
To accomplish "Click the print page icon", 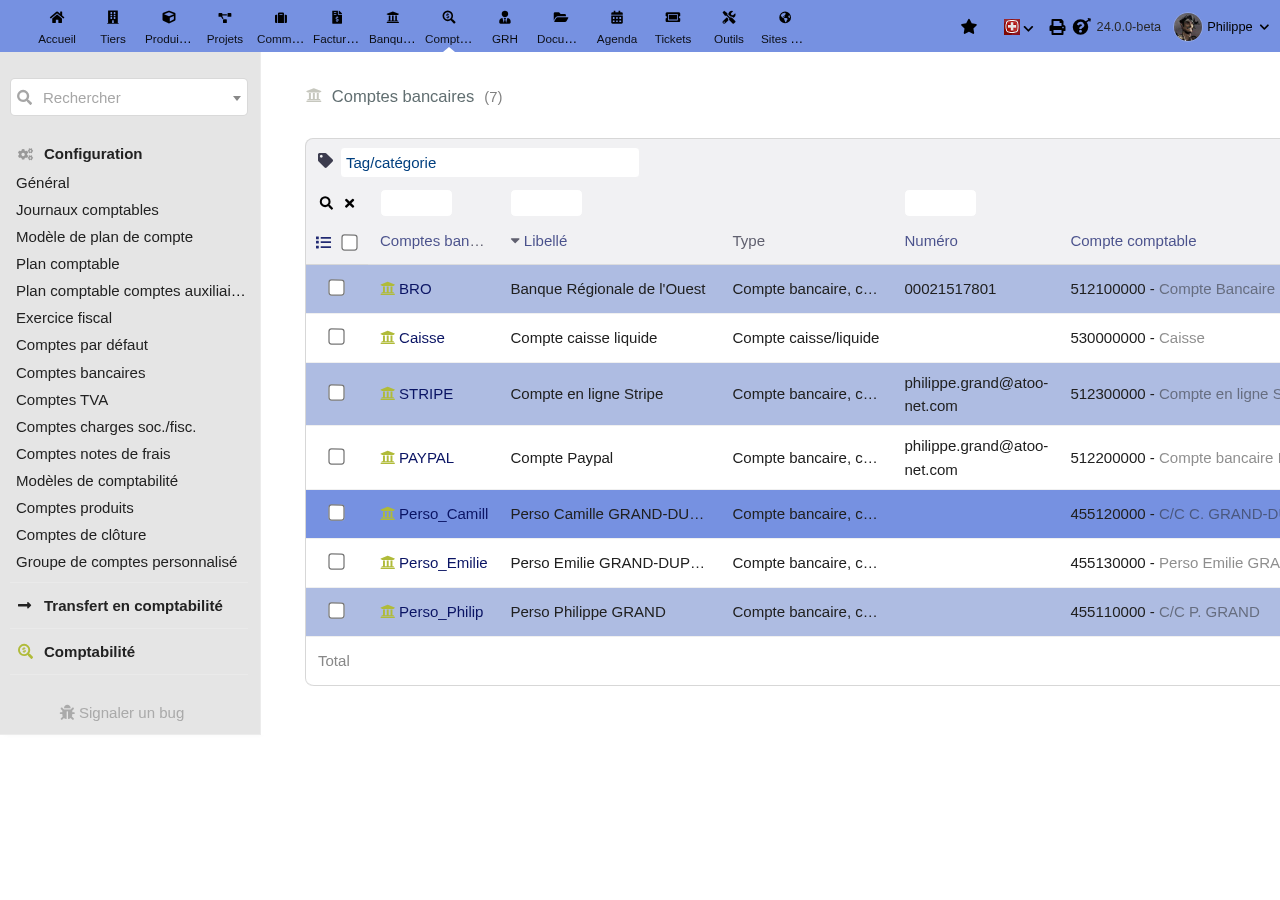I will (1057, 27).
